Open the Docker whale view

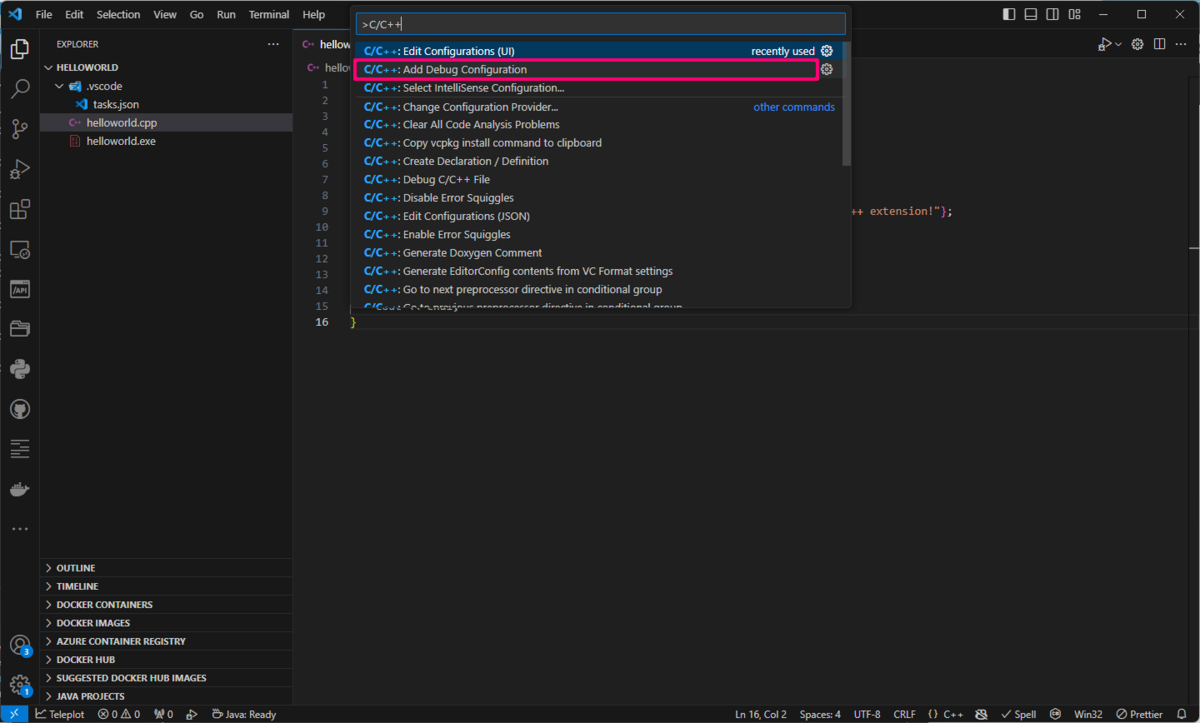point(19,489)
